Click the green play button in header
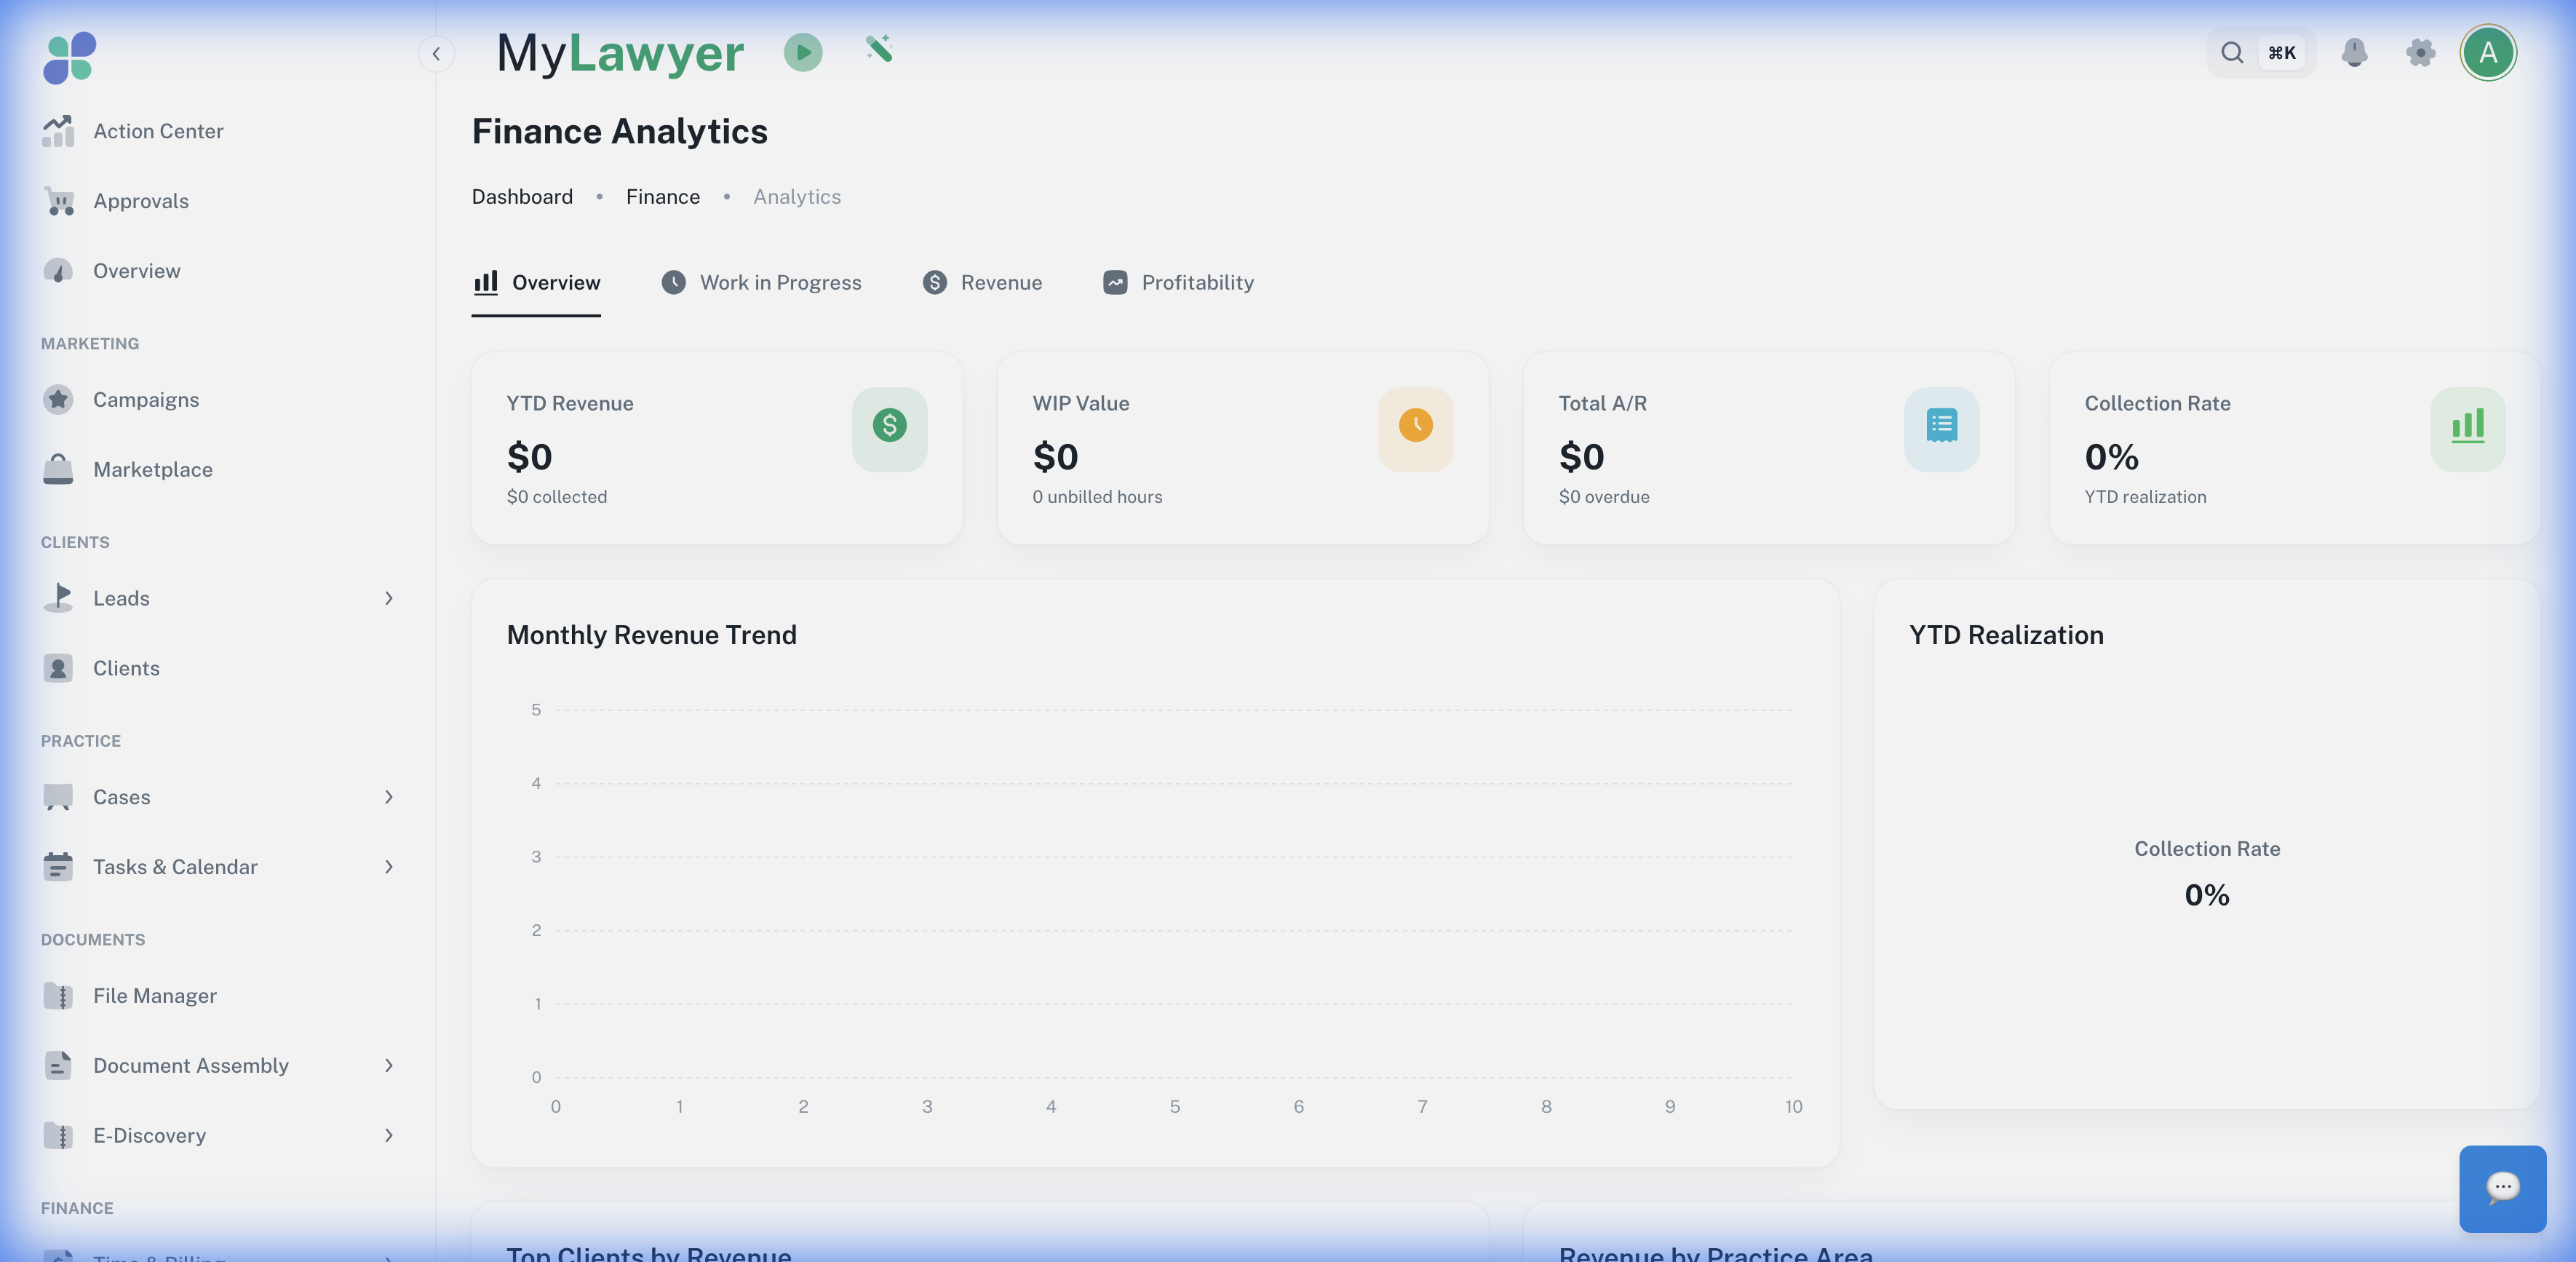The width and height of the screenshot is (2576, 1262). click(803, 52)
